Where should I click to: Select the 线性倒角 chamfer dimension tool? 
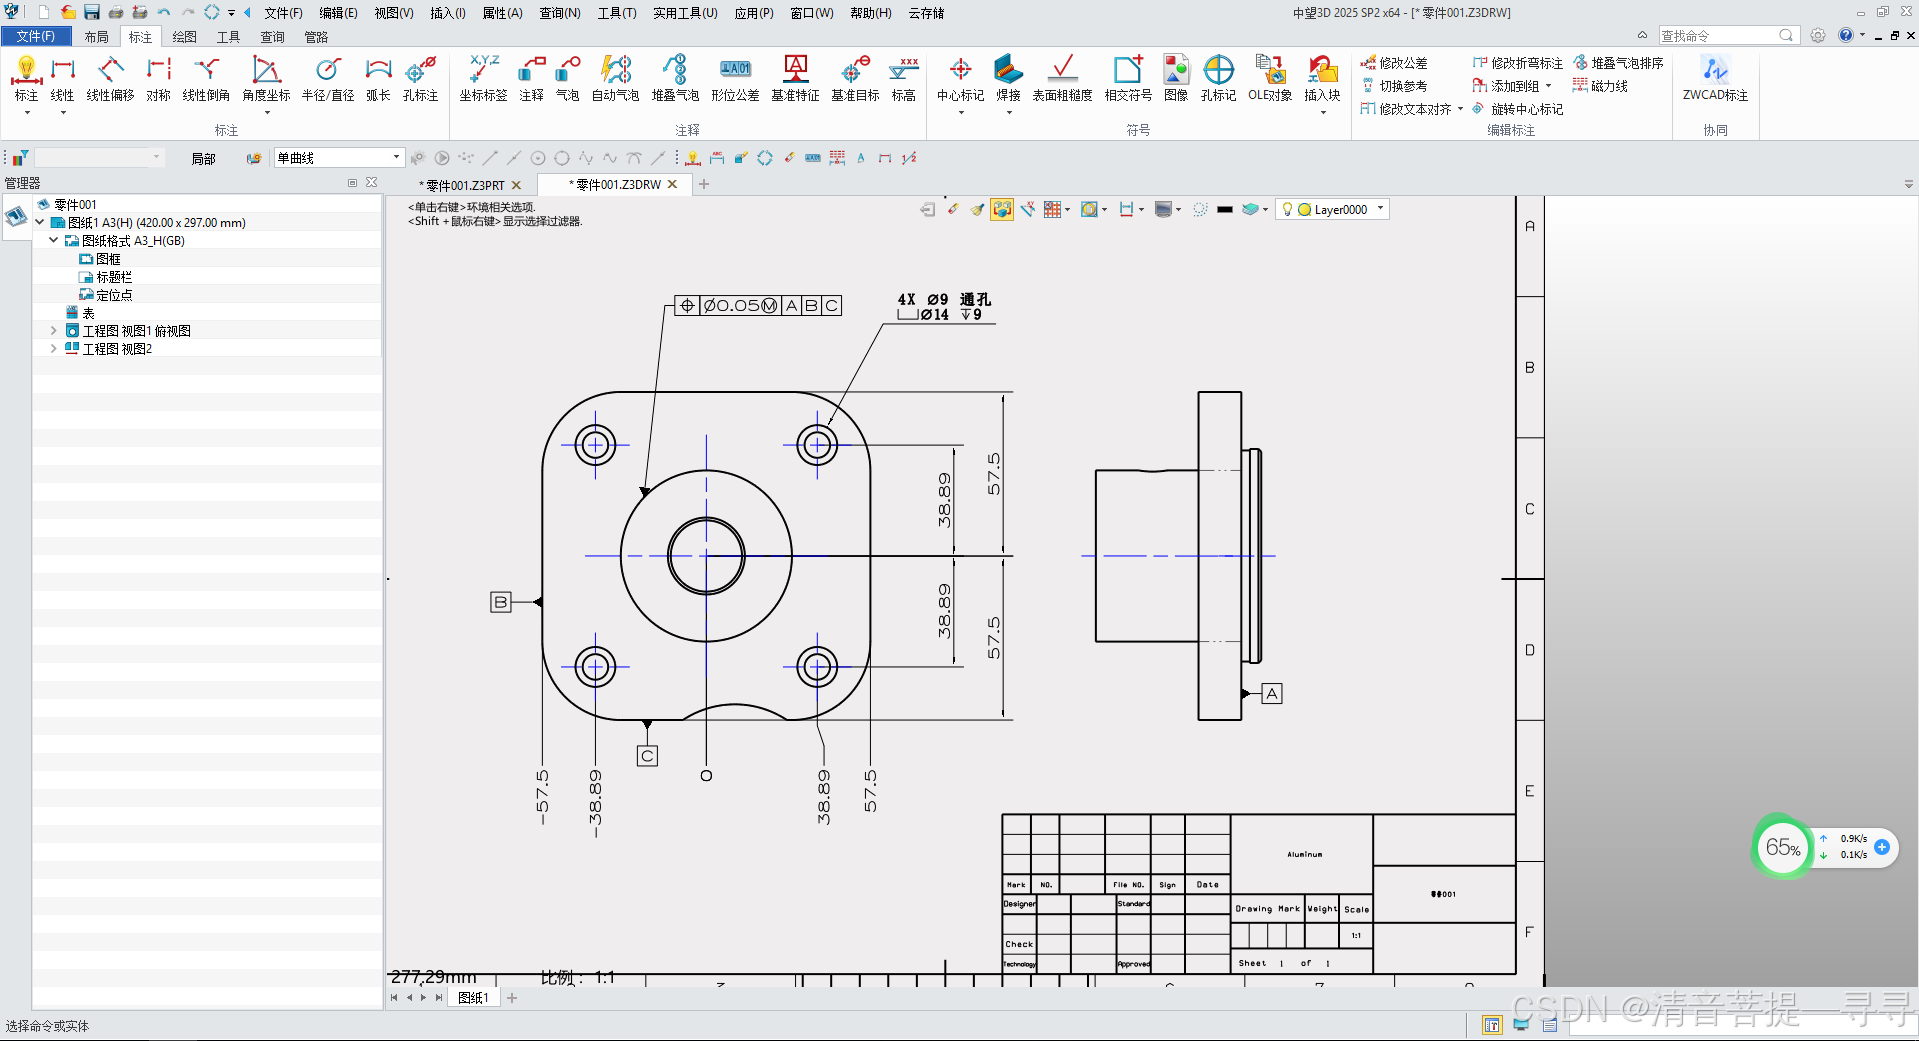[x=206, y=79]
